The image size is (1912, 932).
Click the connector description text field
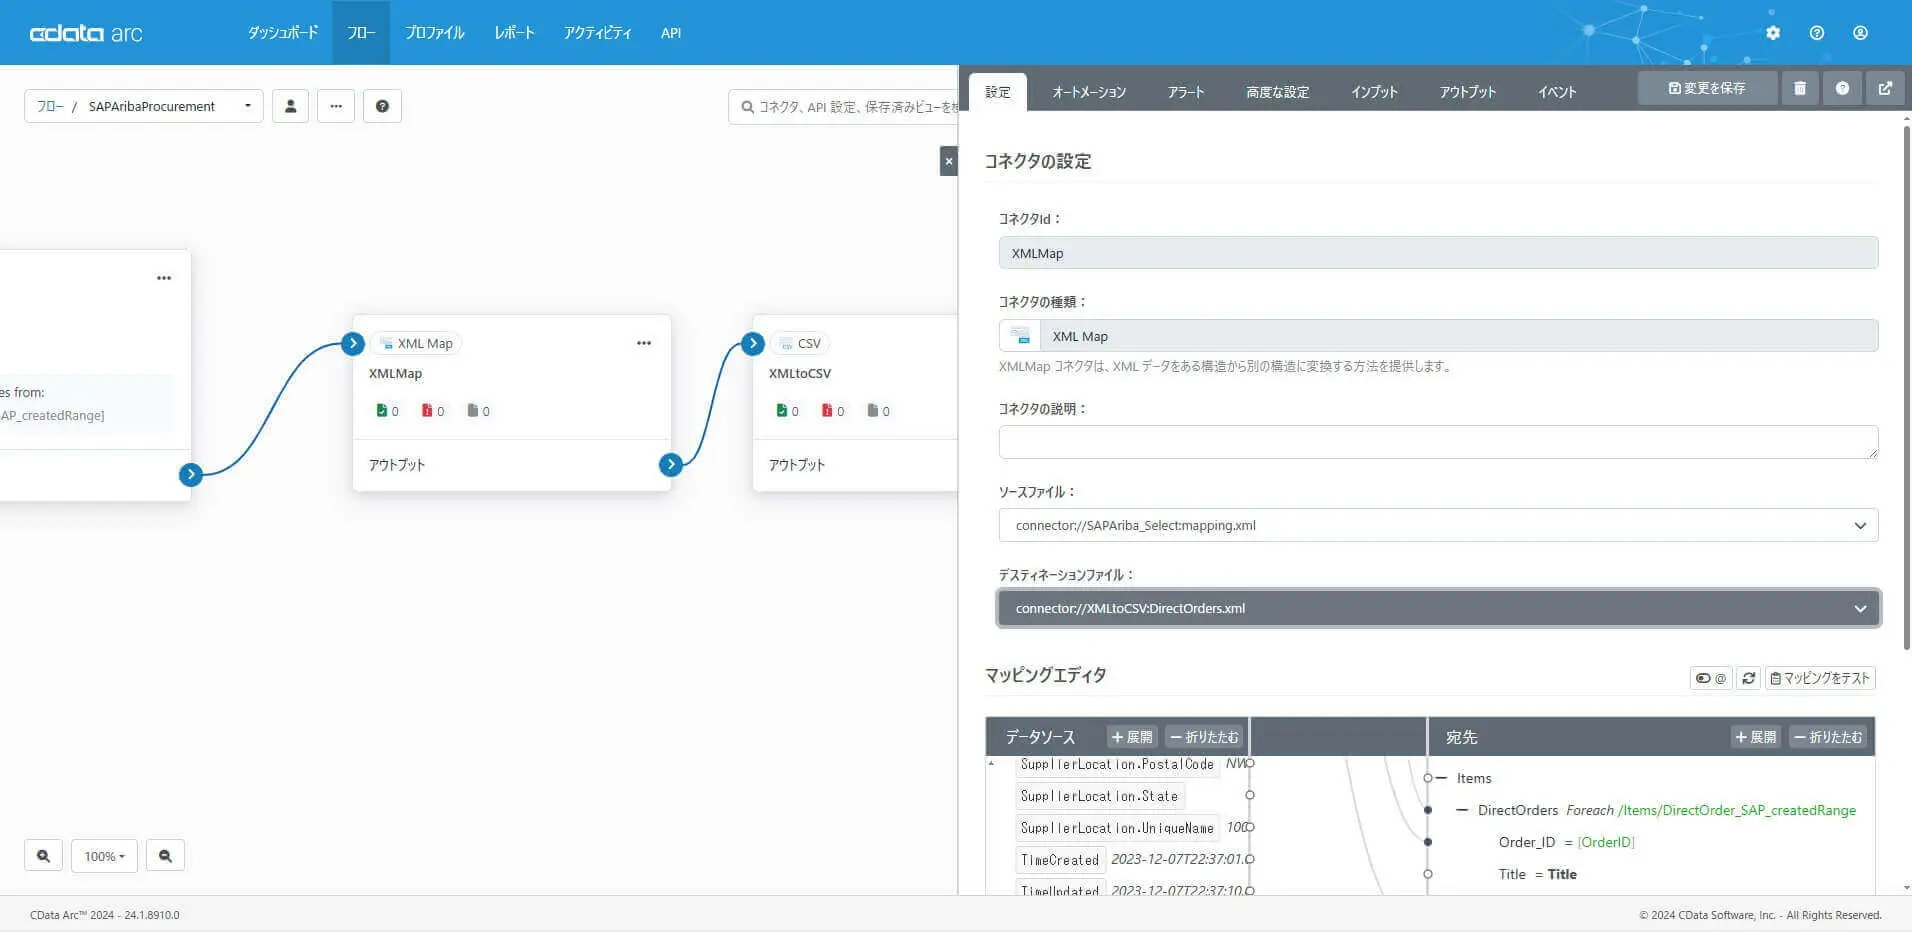click(x=1438, y=442)
